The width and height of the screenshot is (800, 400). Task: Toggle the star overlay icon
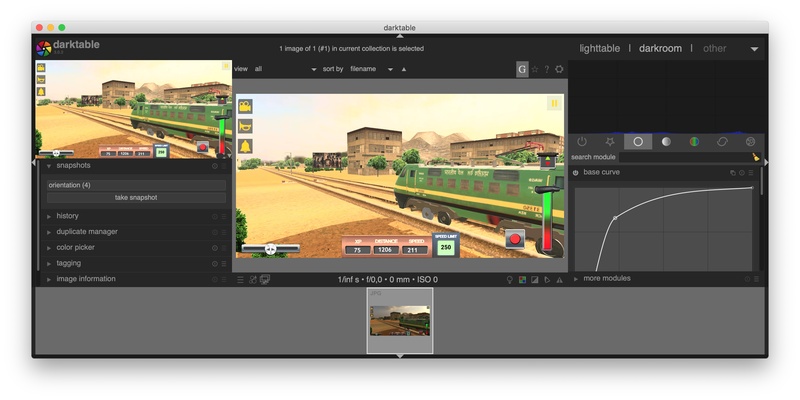pyautogui.click(x=535, y=69)
